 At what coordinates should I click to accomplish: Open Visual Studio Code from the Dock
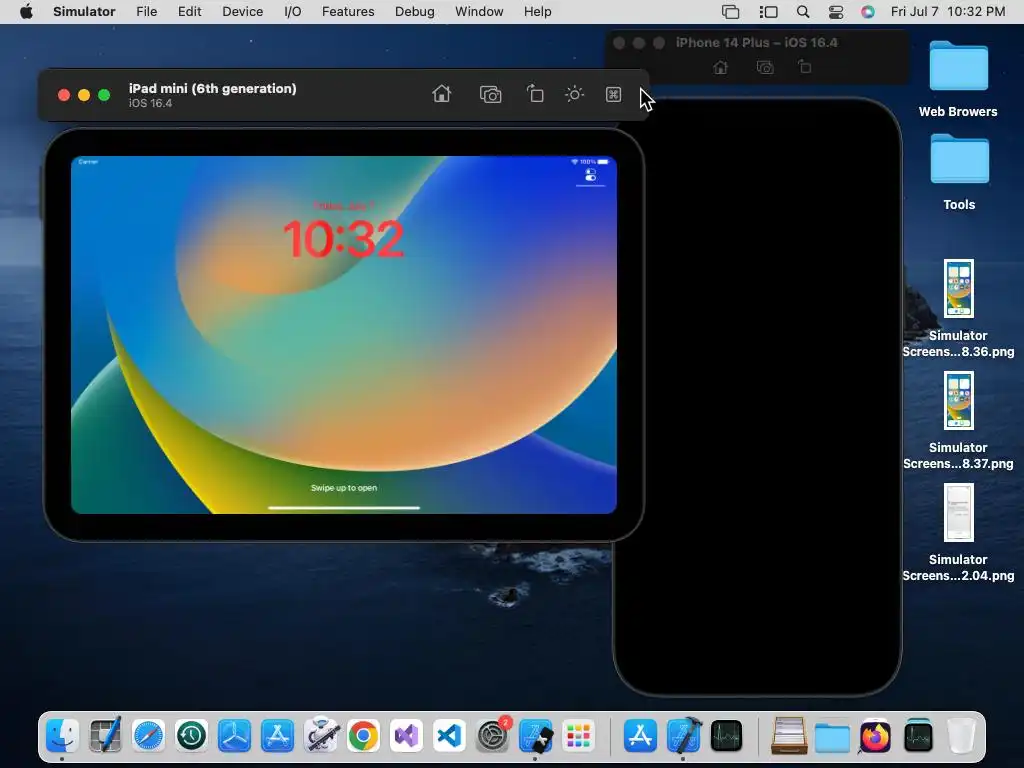click(449, 736)
